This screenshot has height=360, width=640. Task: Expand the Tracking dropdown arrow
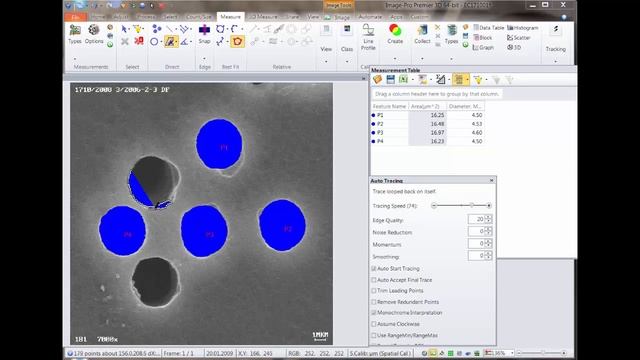(x=556, y=62)
